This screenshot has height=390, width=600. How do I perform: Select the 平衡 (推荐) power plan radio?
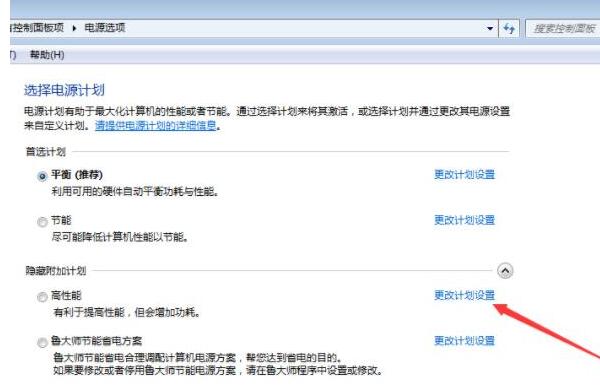tap(42, 176)
